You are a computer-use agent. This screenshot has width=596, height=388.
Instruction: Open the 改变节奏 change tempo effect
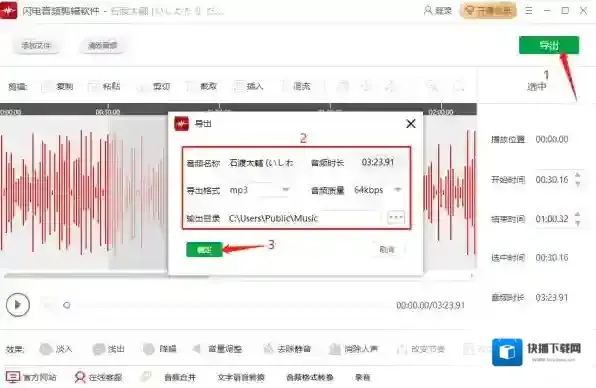tap(420, 348)
